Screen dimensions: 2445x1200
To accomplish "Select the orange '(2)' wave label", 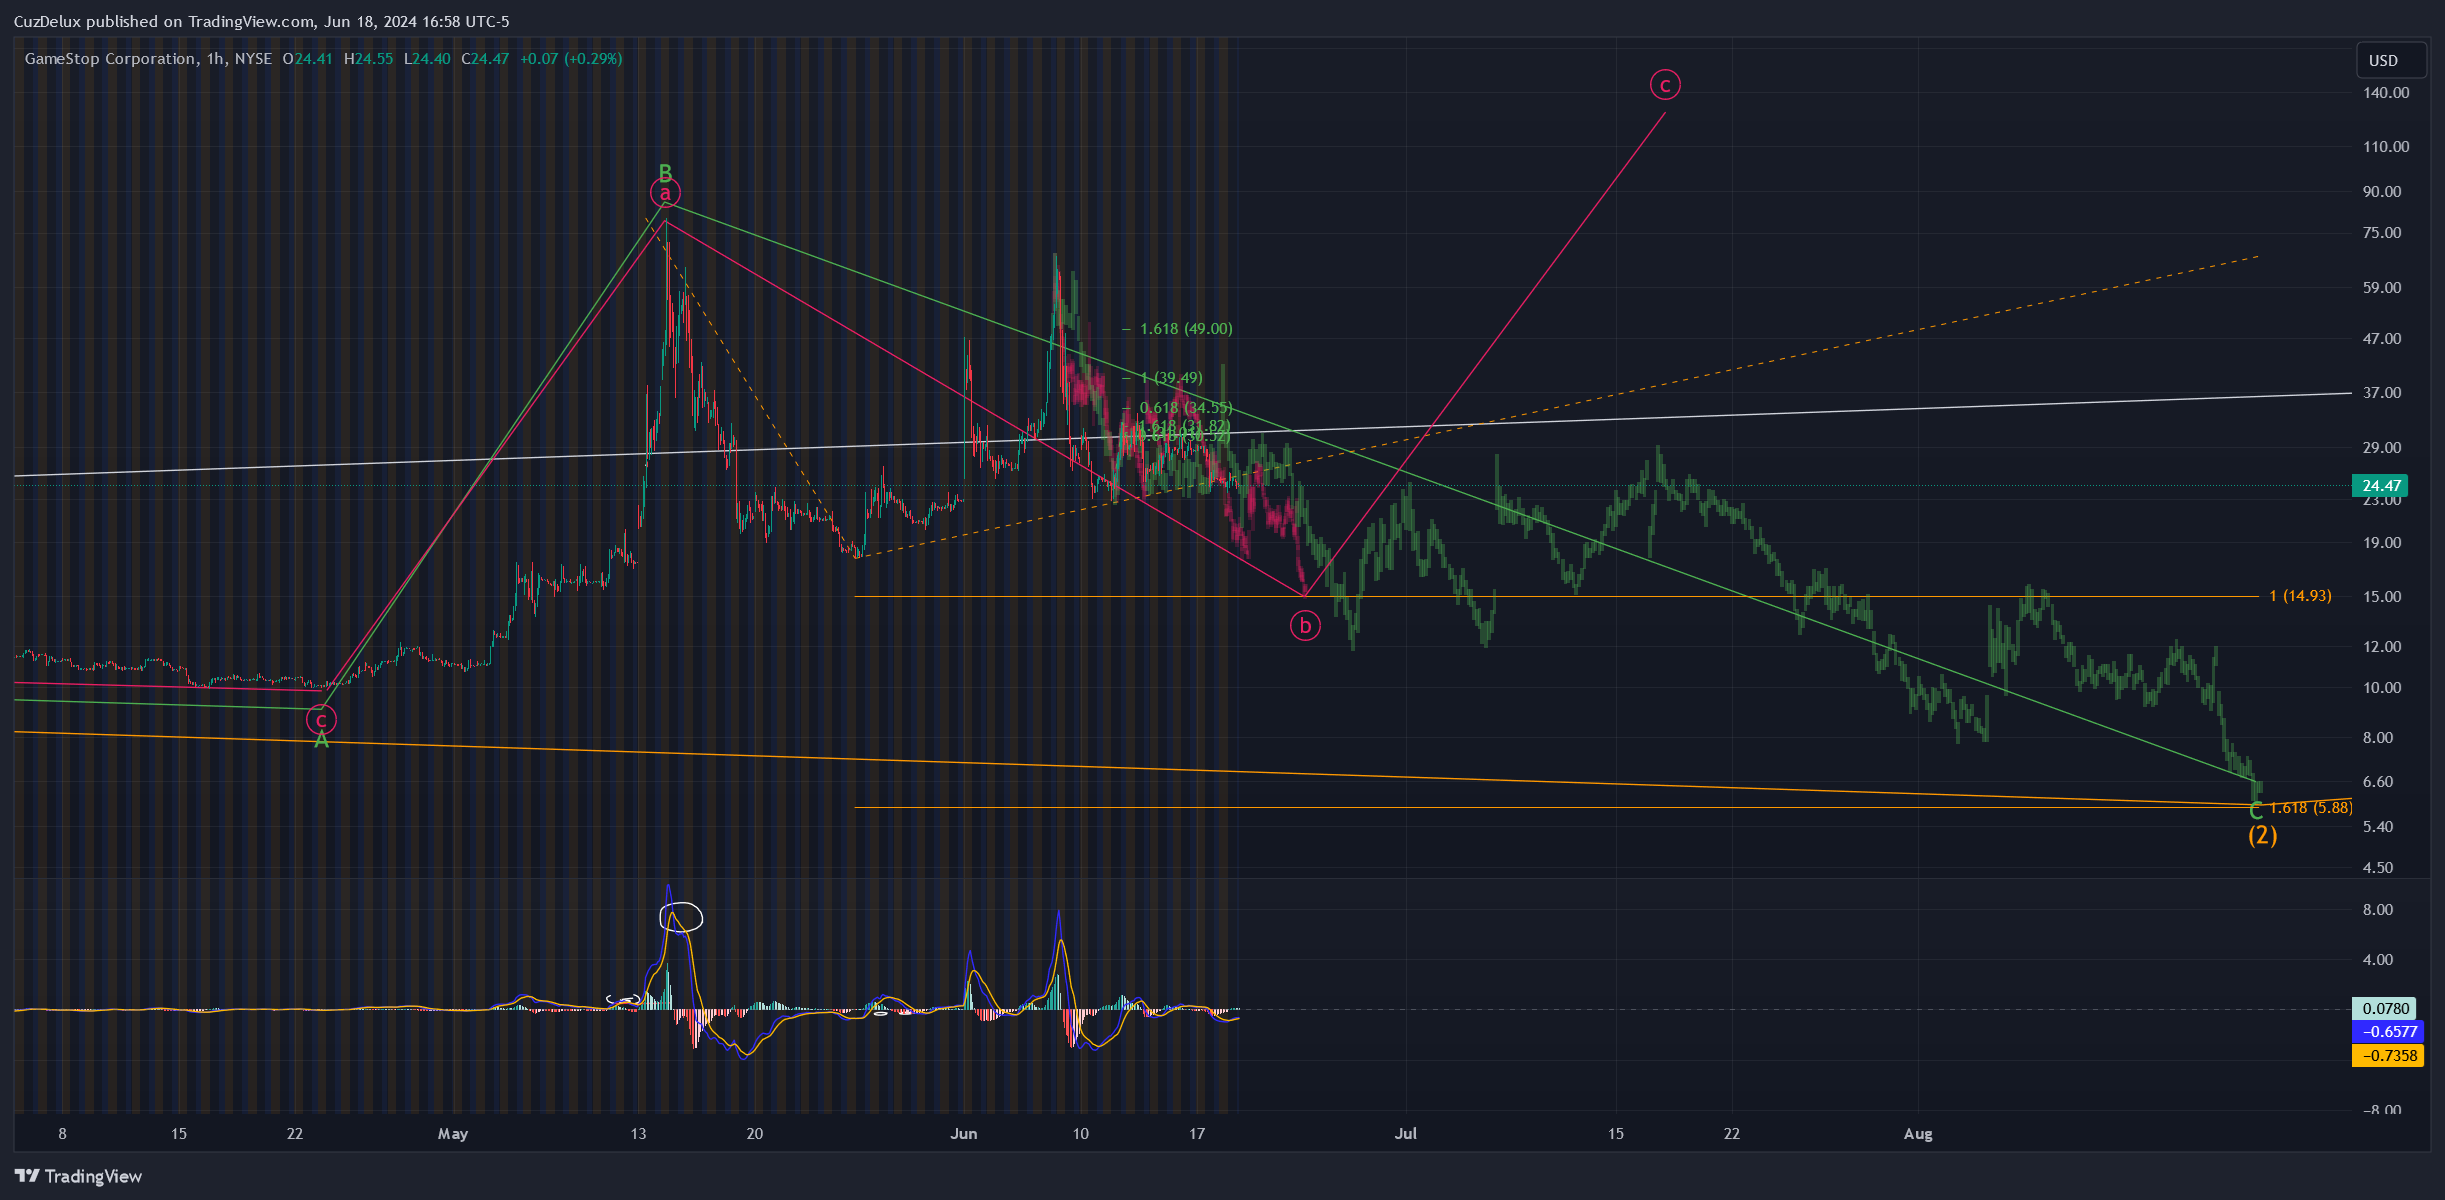I will (x=2263, y=835).
